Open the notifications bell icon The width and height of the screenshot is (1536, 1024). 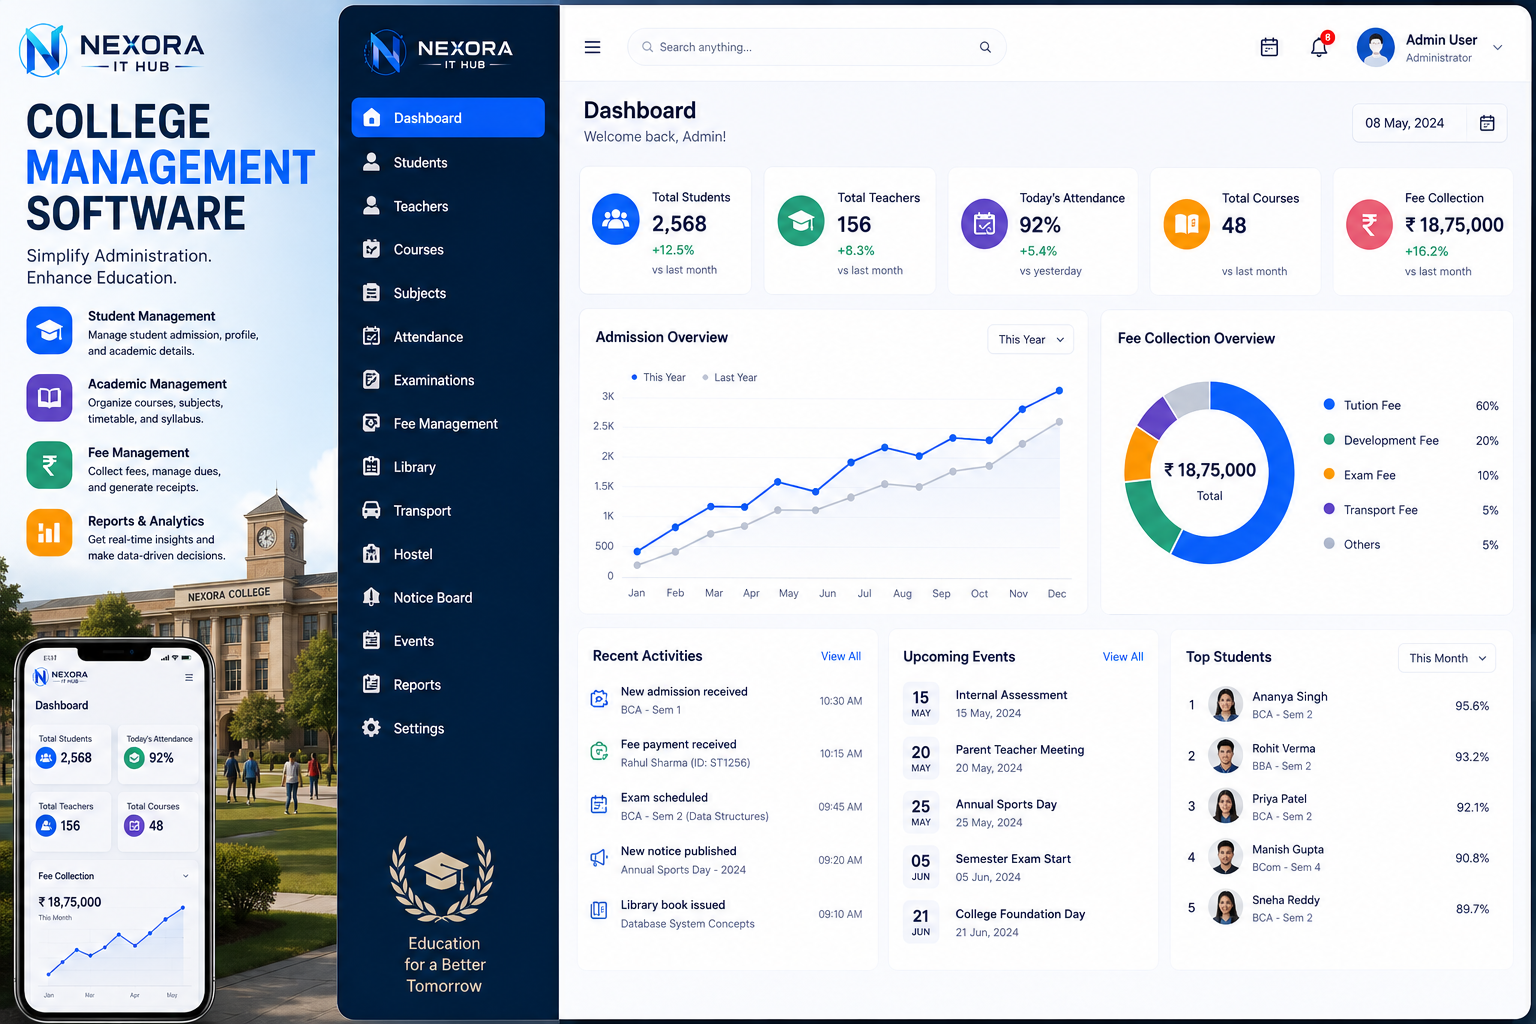pyautogui.click(x=1319, y=47)
